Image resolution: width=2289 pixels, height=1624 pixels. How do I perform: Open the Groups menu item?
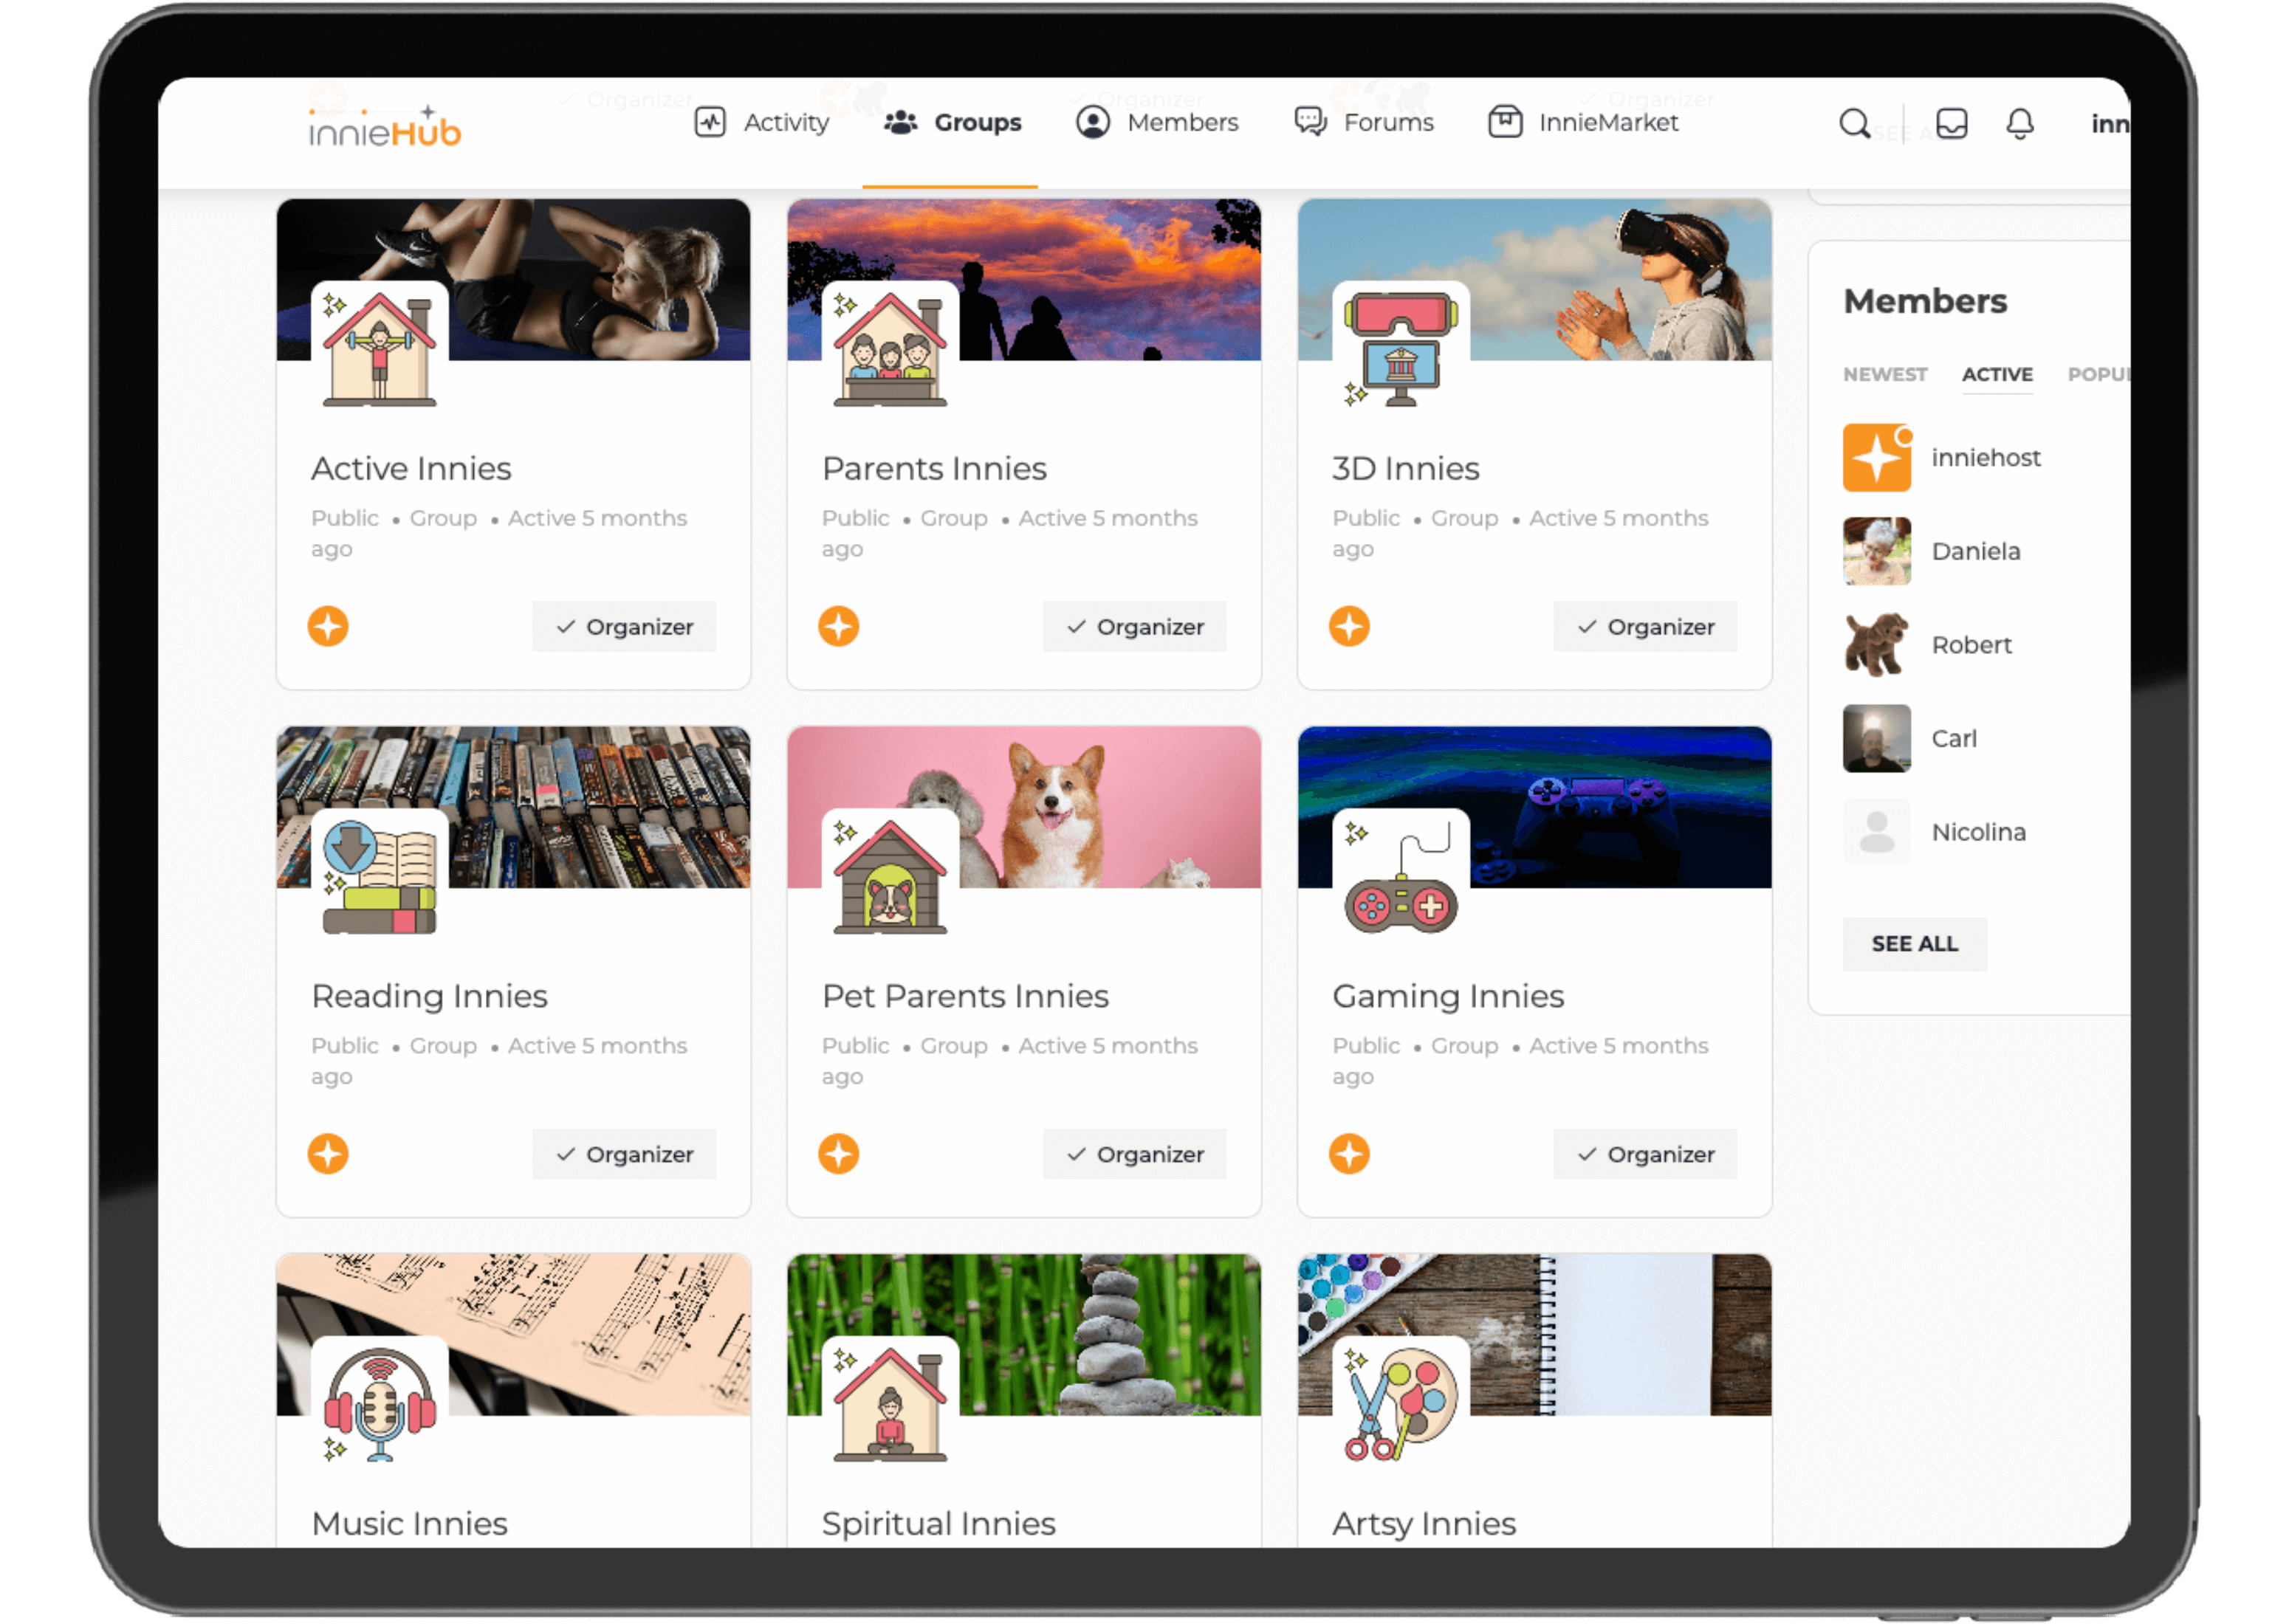(x=952, y=122)
